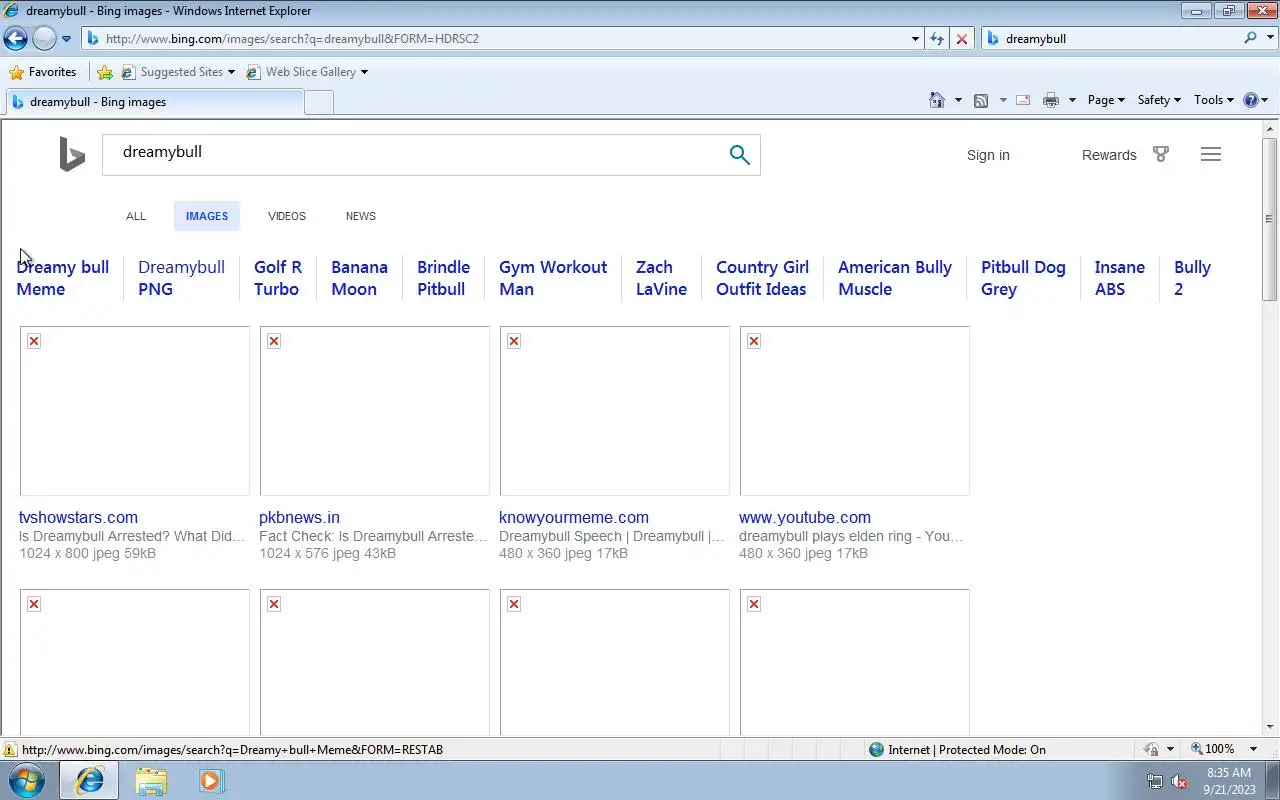The width and height of the screenshot is (1280, 800).
Task: Click the Bing search magnifier button
Action: [x=739, y=155]
